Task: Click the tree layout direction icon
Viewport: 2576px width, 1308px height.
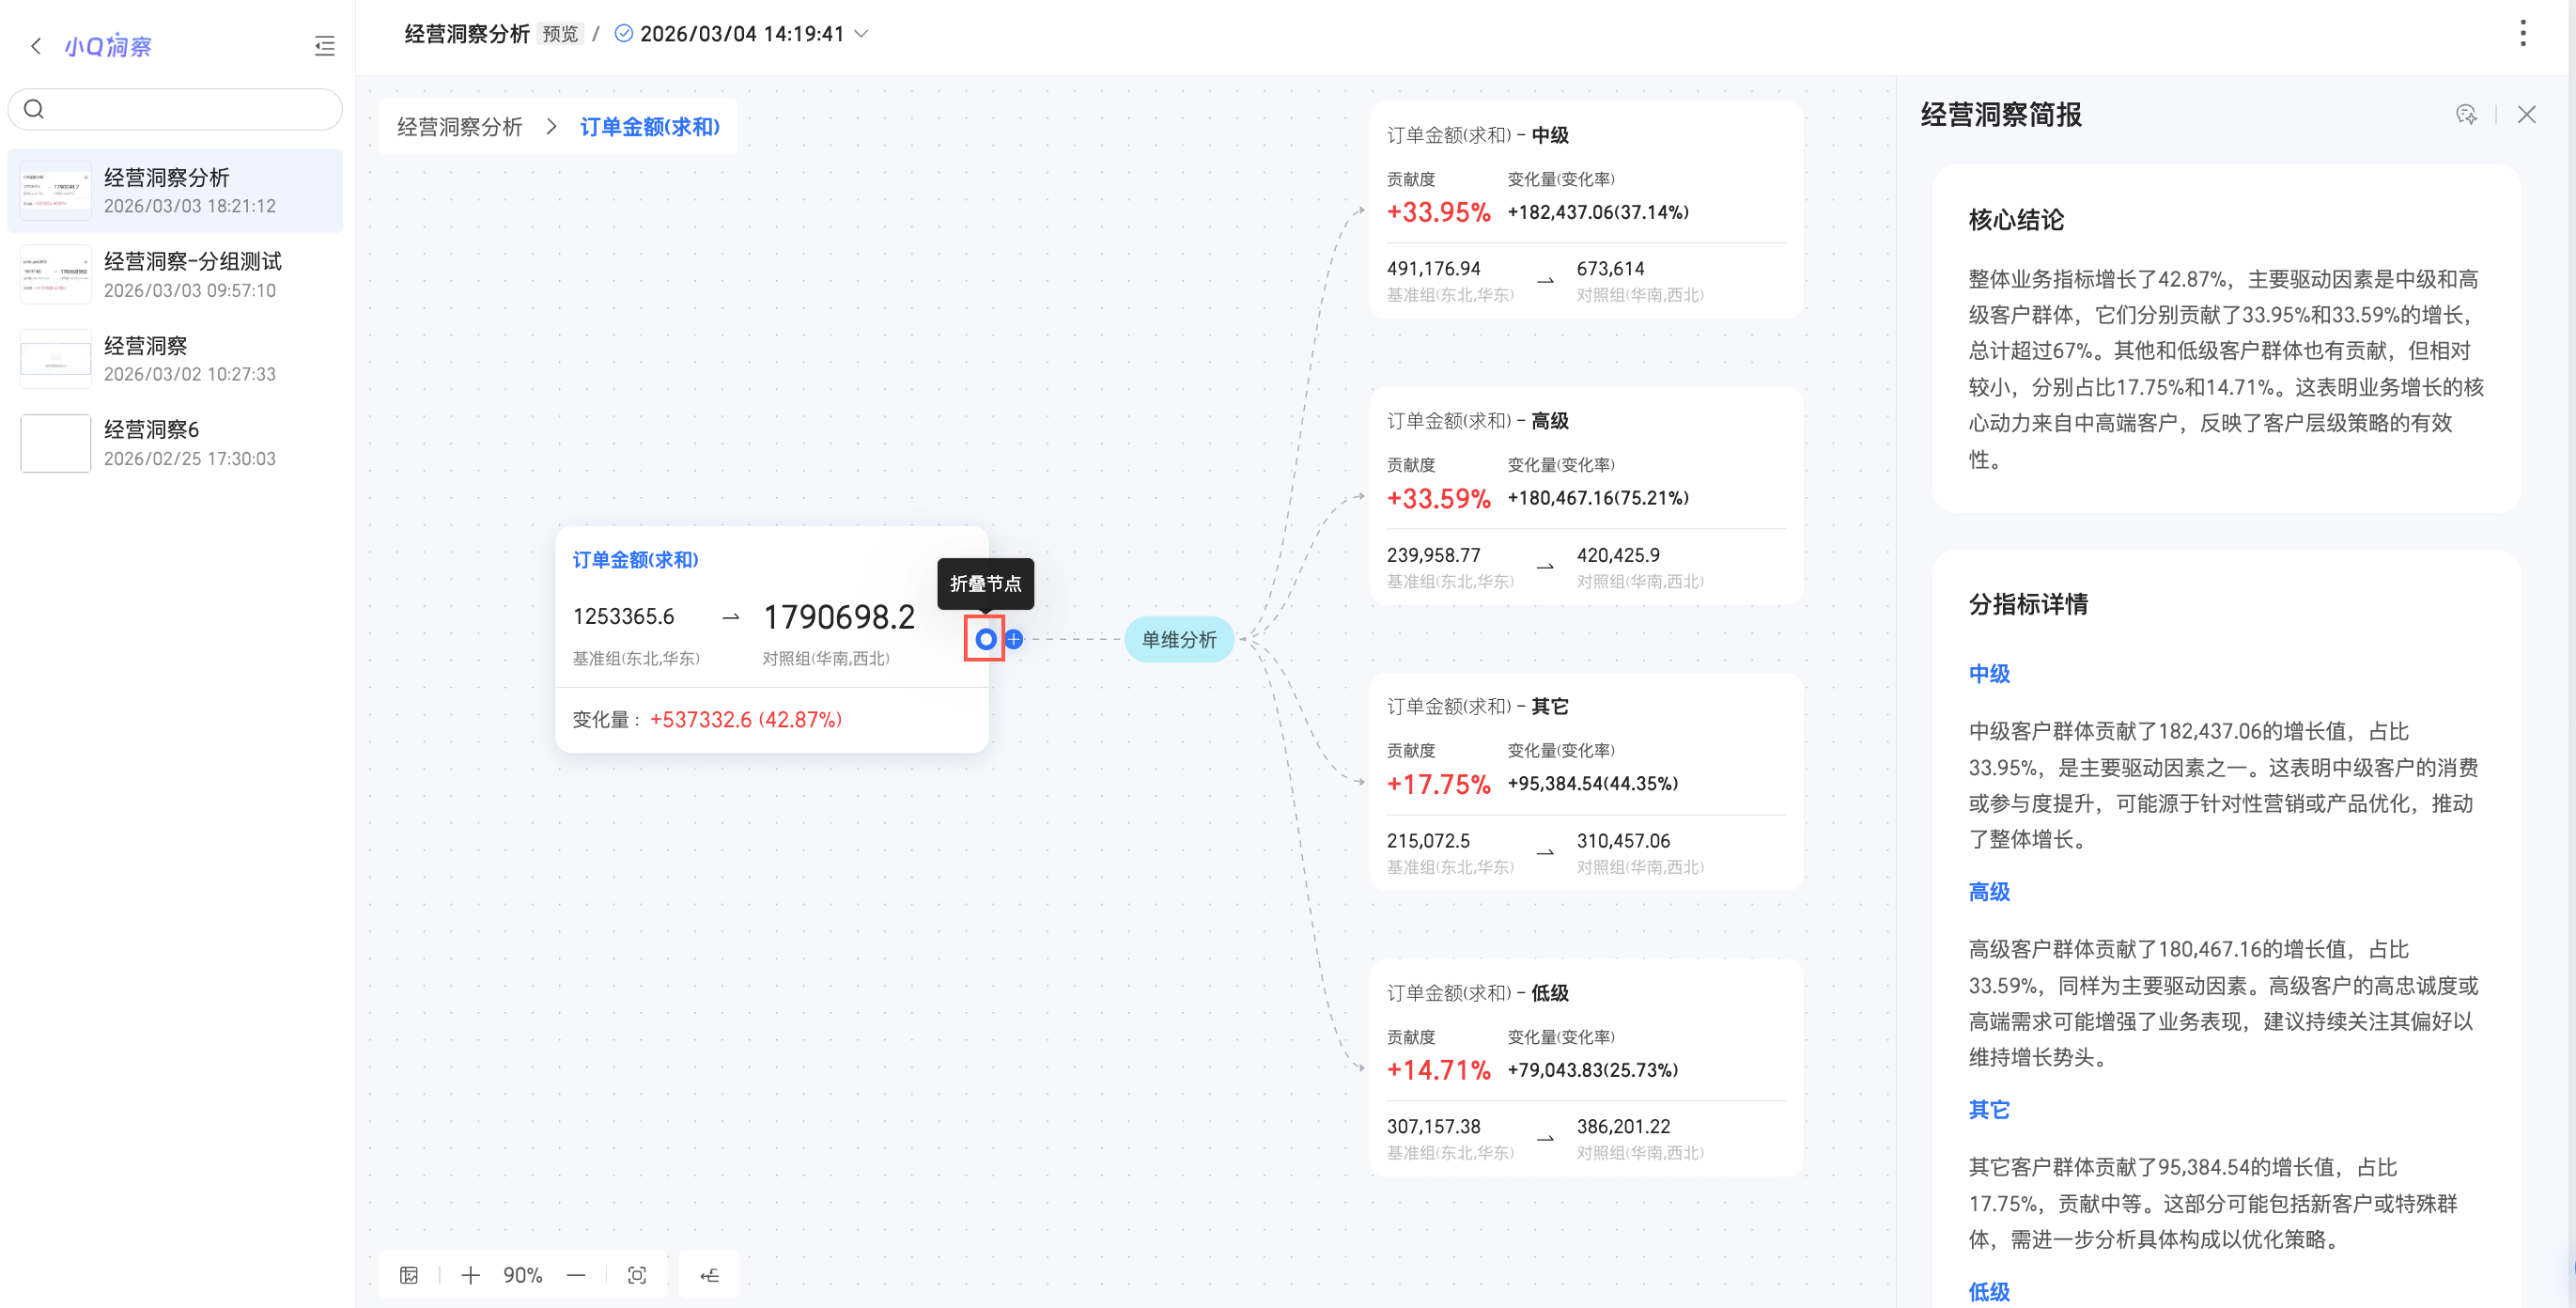Action: point(709,1275)
